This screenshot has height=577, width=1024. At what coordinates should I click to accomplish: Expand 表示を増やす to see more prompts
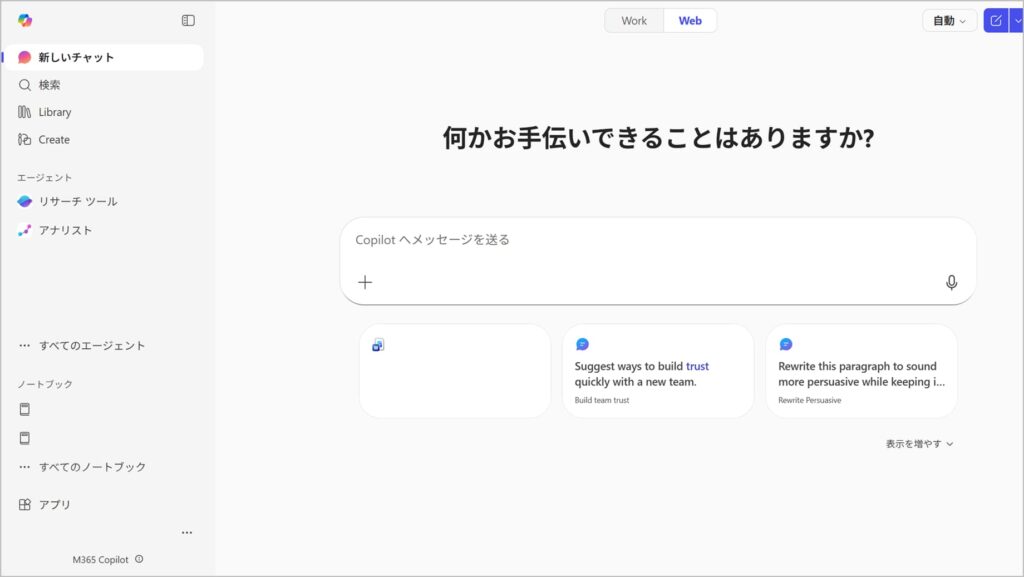920,444
